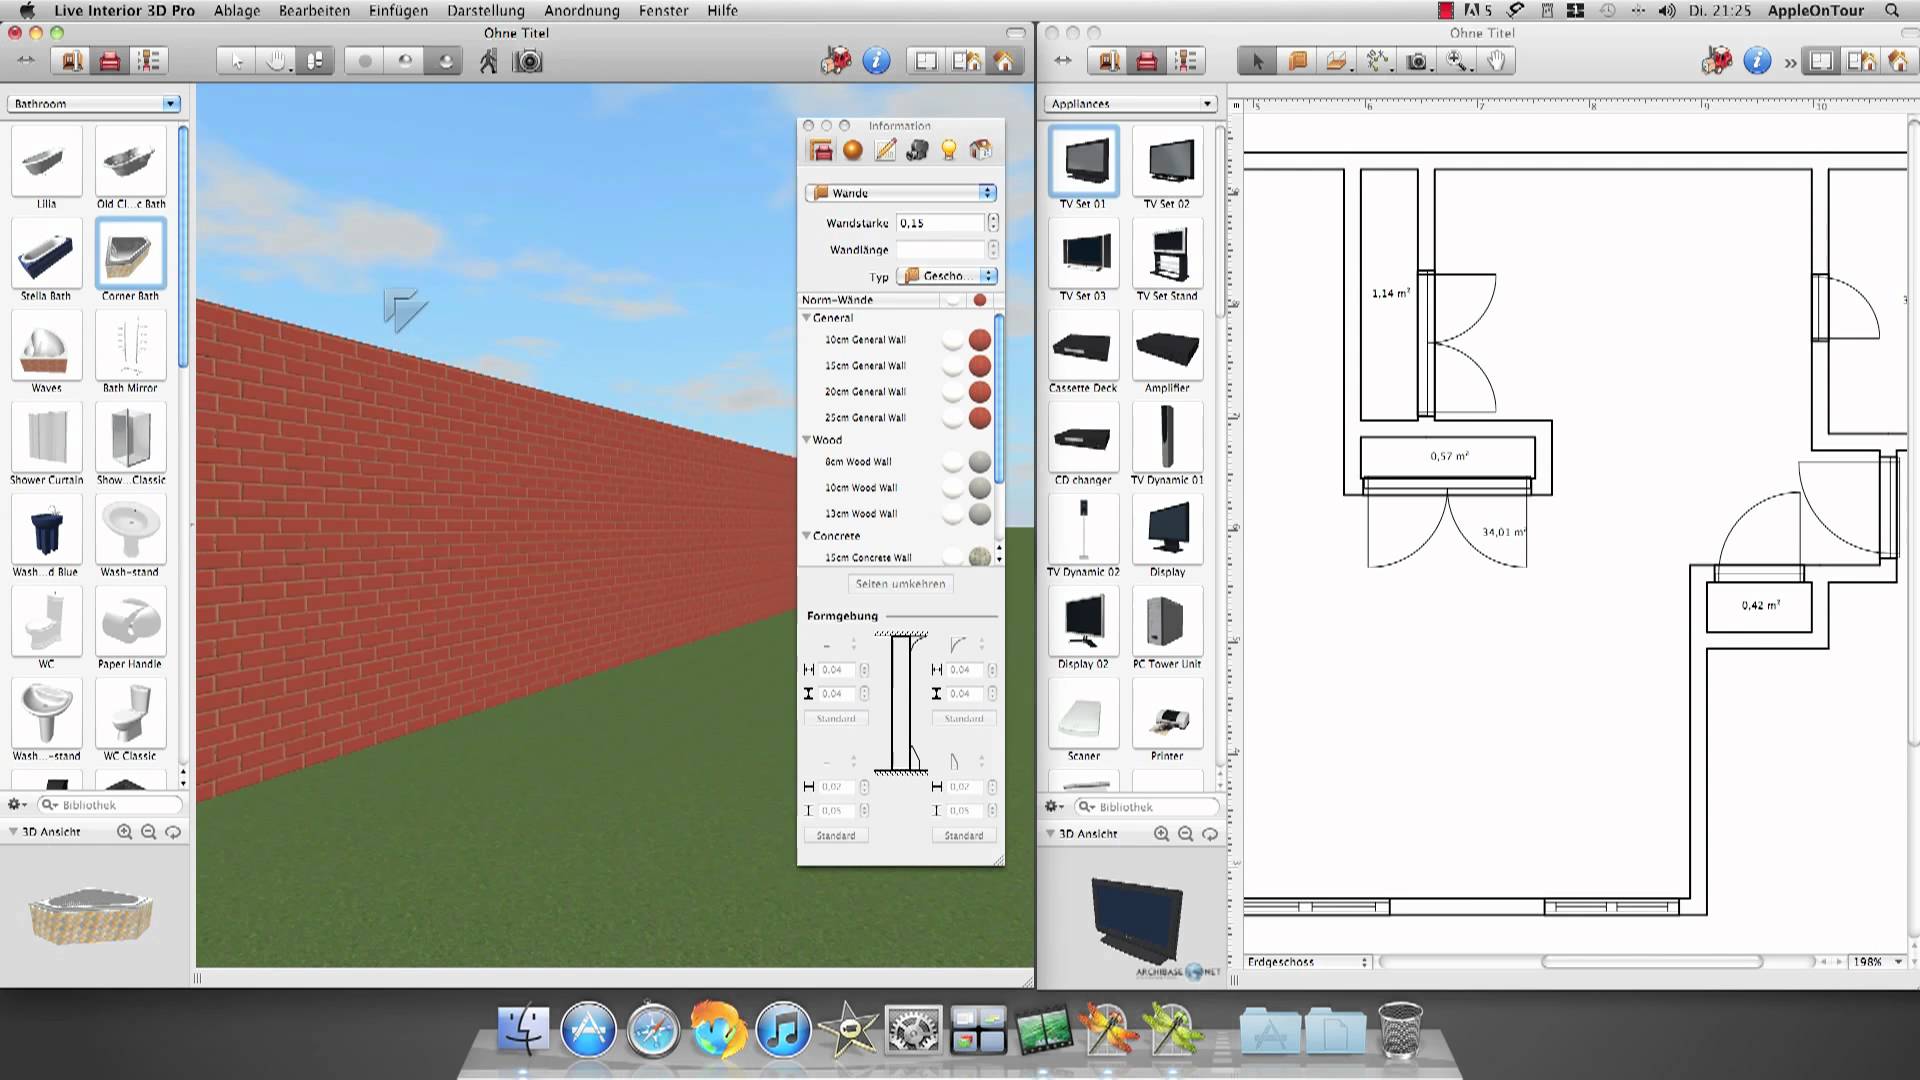The width and height of the screenshot is (1920, 1080).
Task: Open the Bathroom category dropdown
Action: click(94, 104)
